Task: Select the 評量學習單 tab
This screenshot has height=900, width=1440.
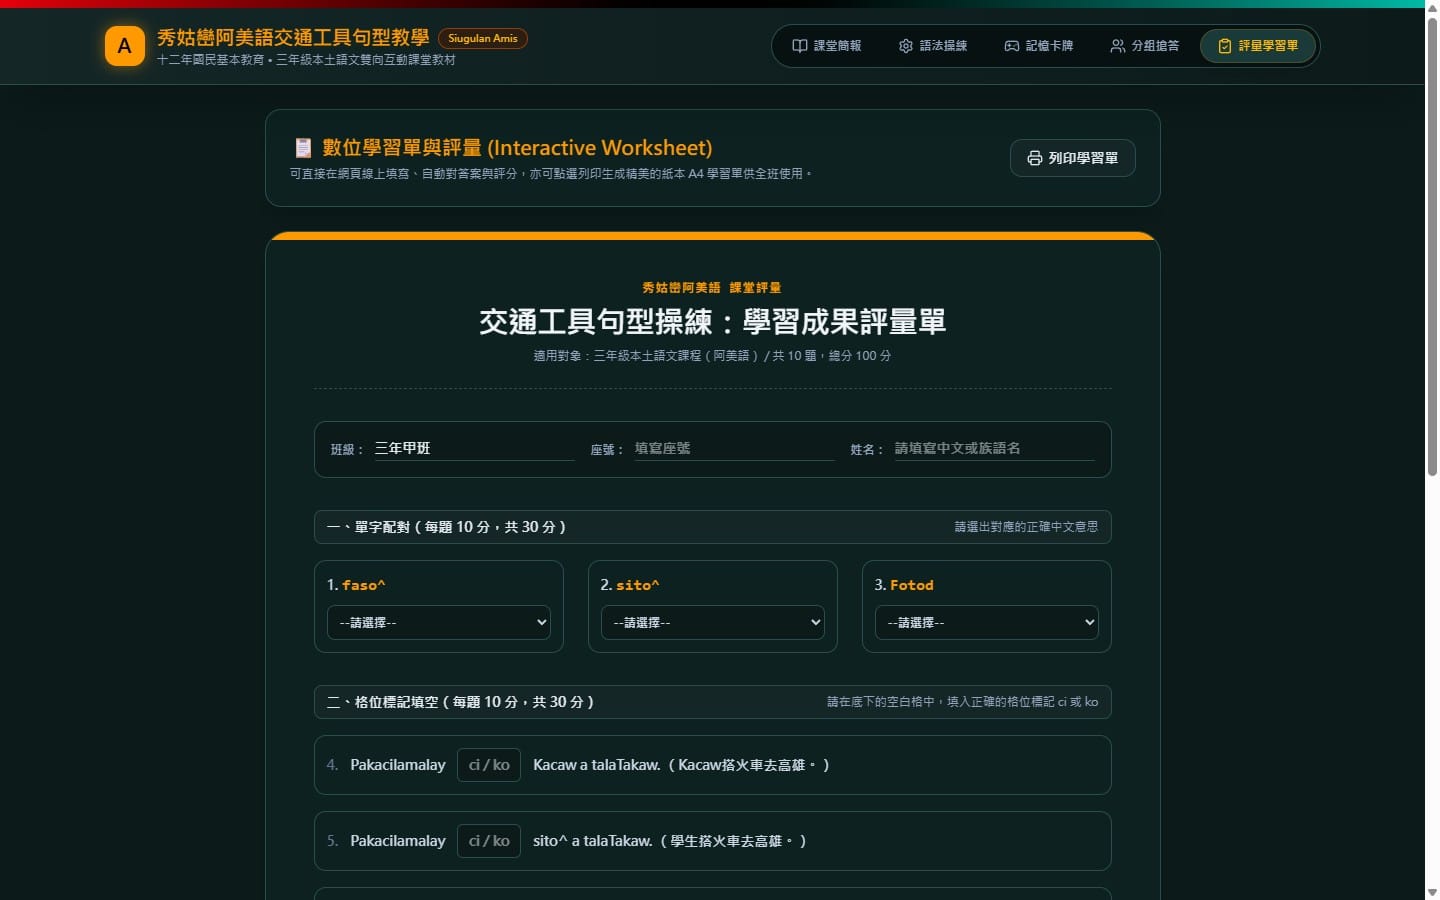Action: (x=1258, y=46)
